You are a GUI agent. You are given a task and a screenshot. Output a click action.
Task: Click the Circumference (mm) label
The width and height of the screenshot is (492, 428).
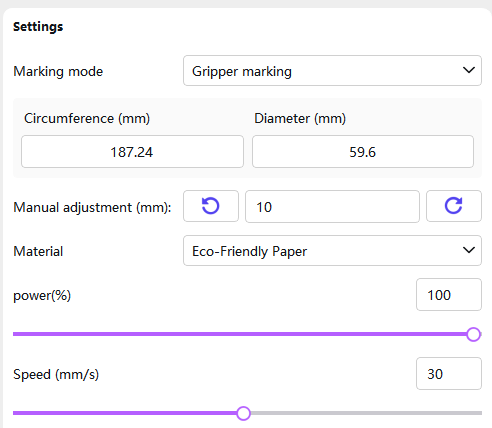(x=87, y=119)
